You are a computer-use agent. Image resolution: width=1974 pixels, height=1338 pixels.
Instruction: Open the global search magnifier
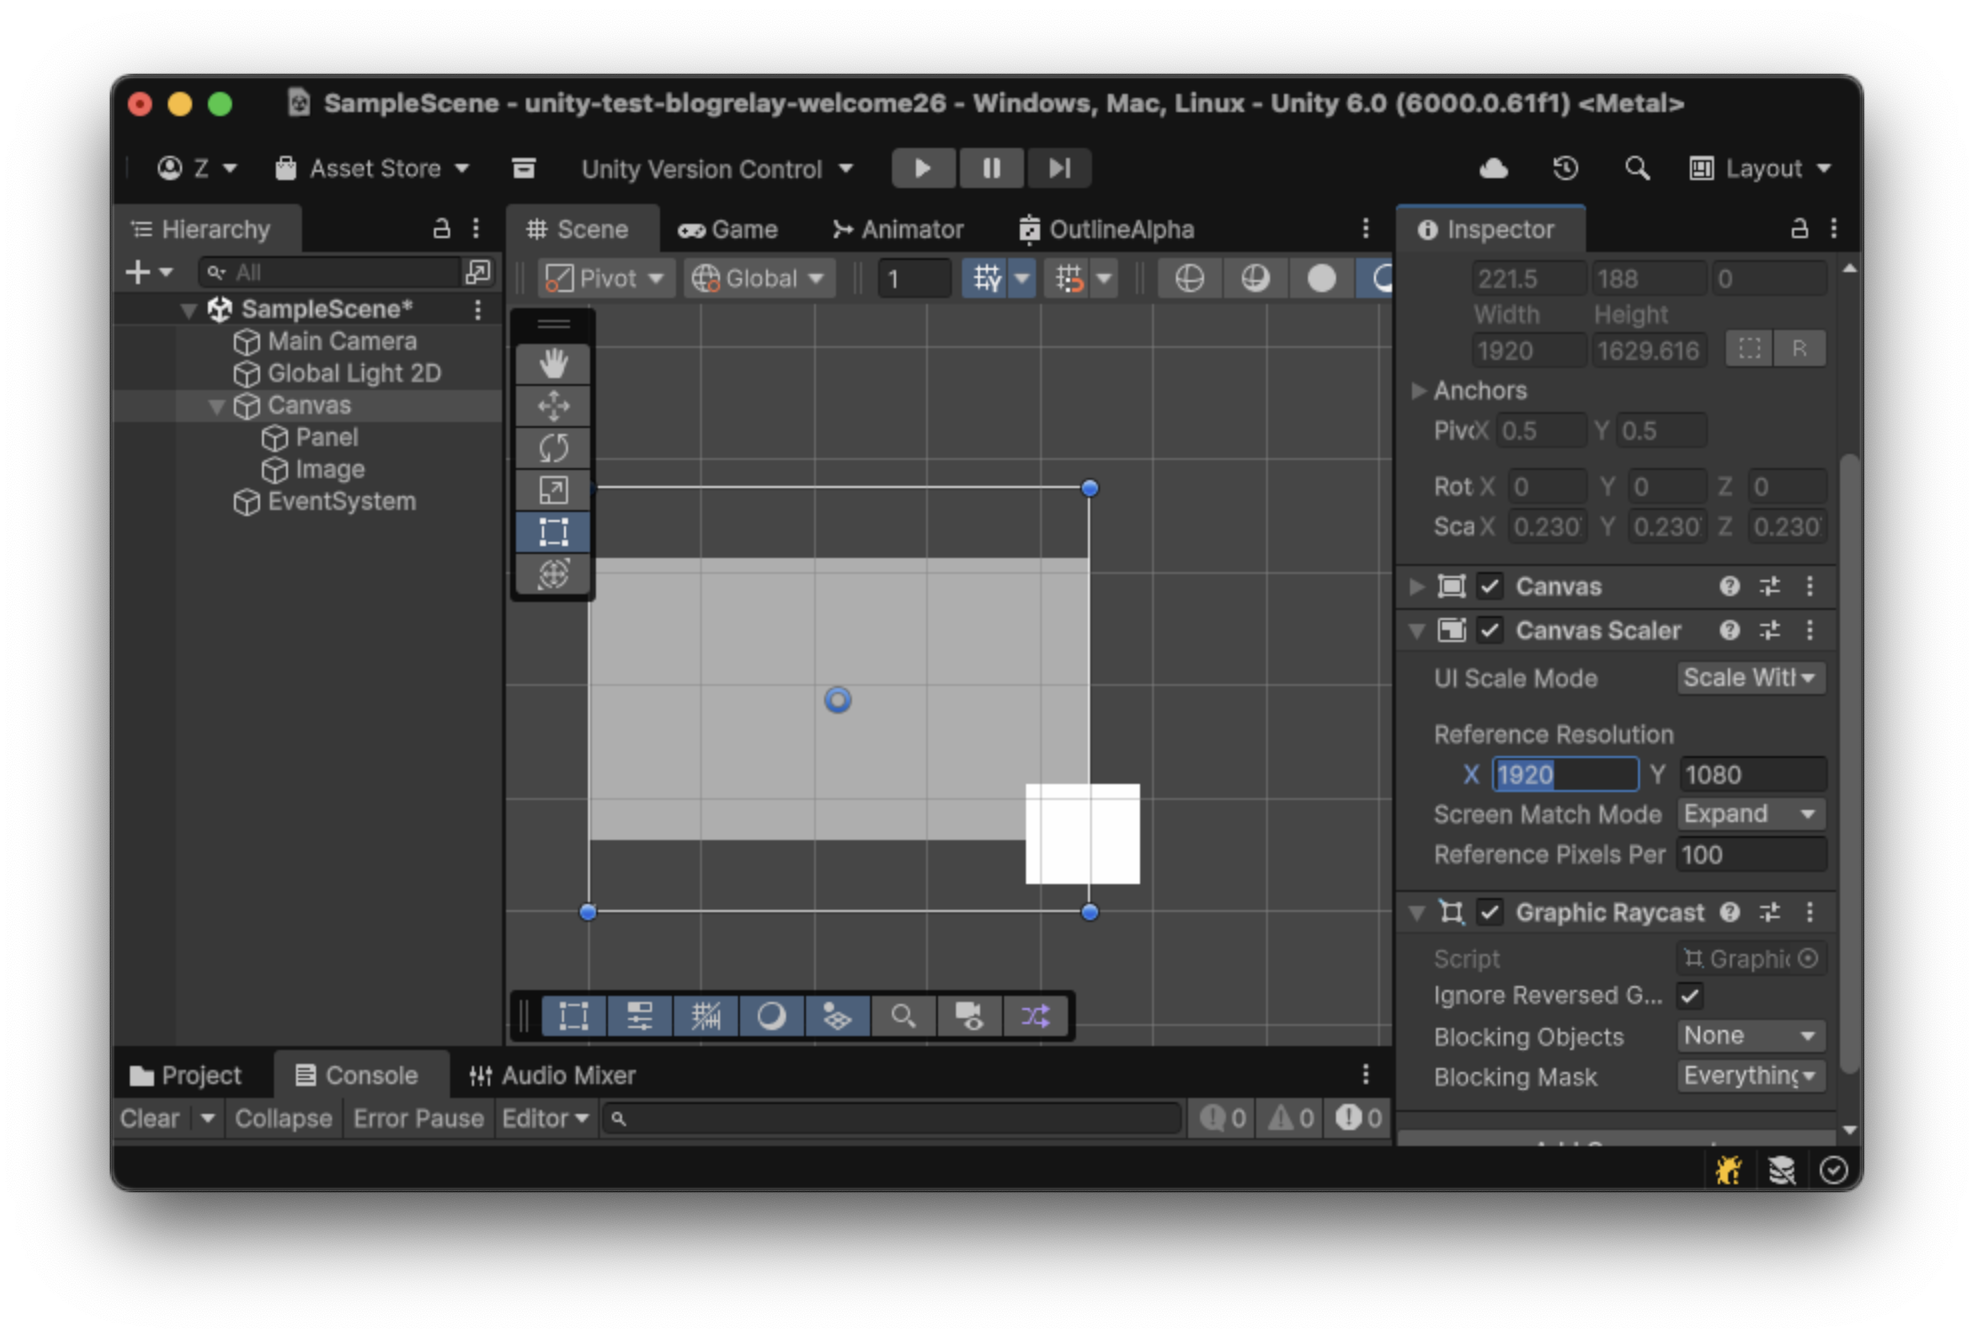[x=1637, y=168]
